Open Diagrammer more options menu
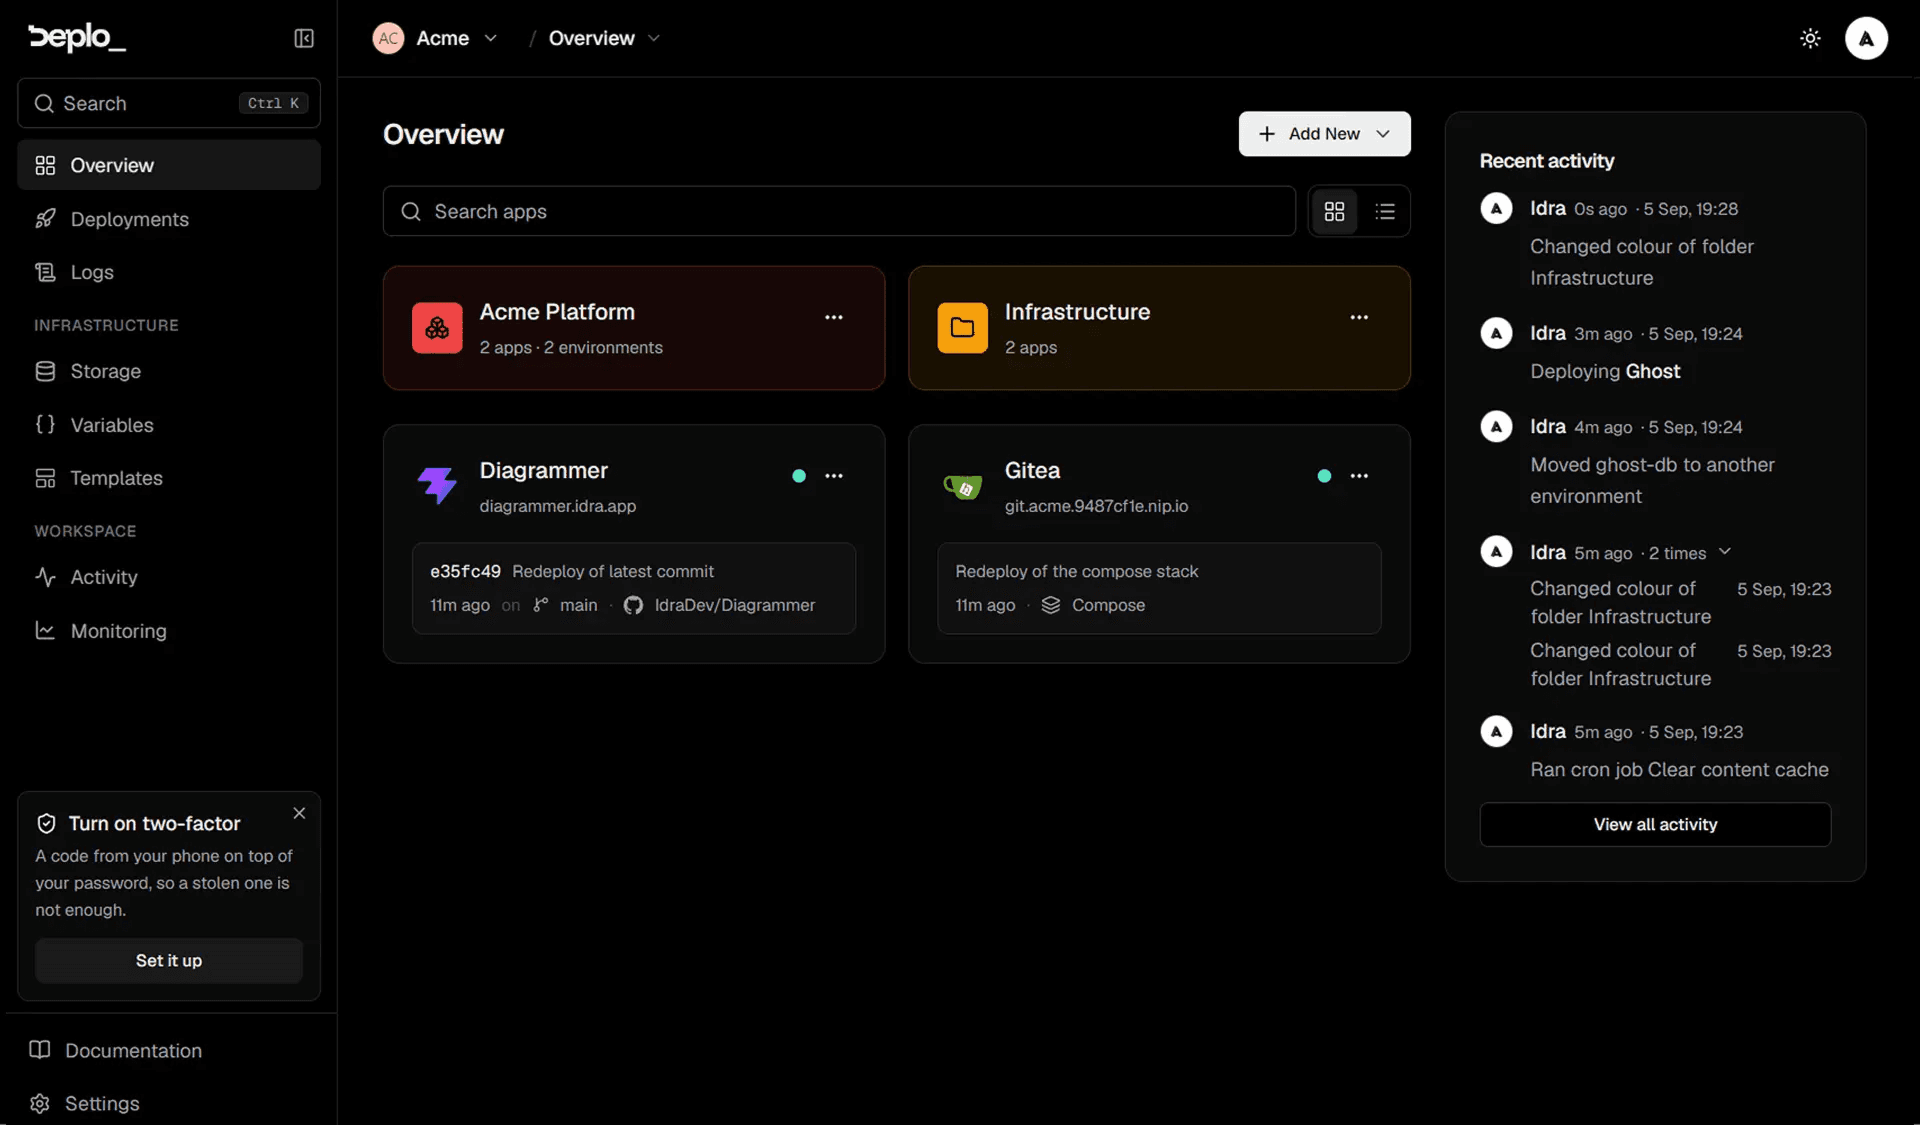Image resolution: width=1920 pixels, height=1125 pixels. coord(834,476)
